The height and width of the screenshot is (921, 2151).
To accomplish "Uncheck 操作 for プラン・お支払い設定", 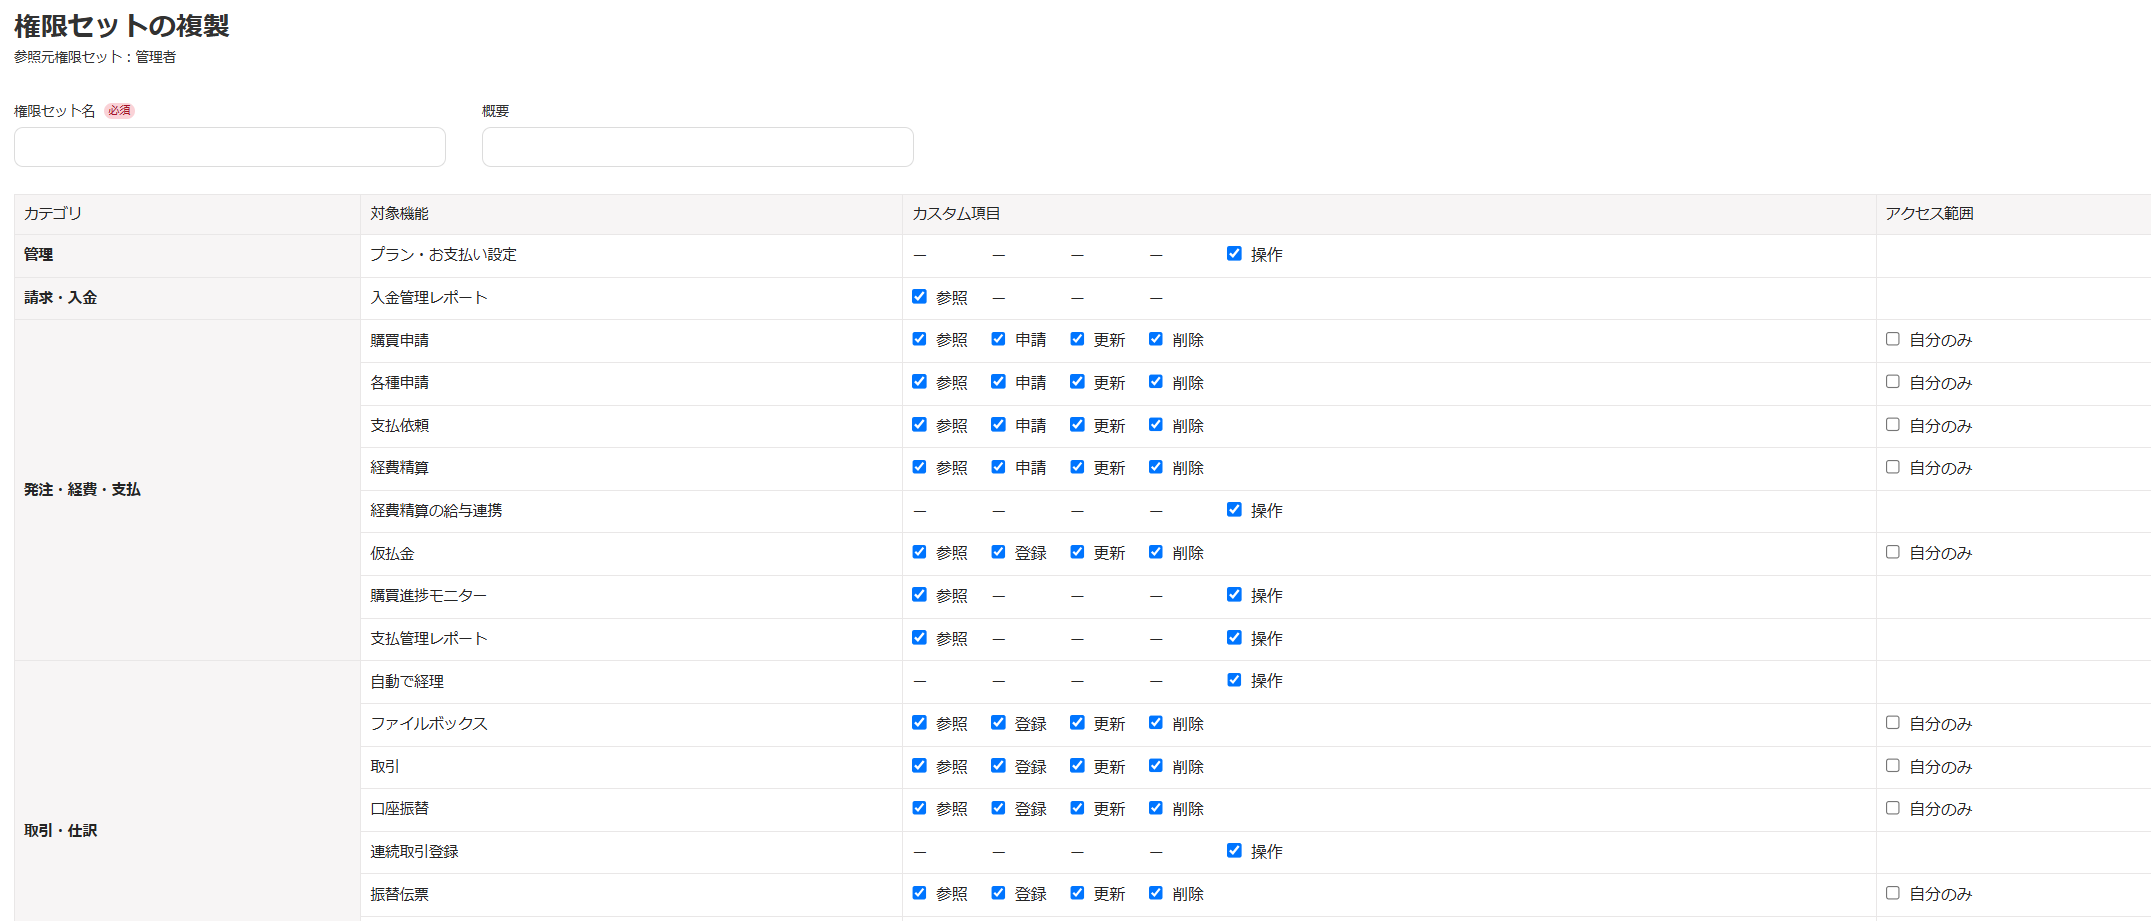I will point(1234,254).
